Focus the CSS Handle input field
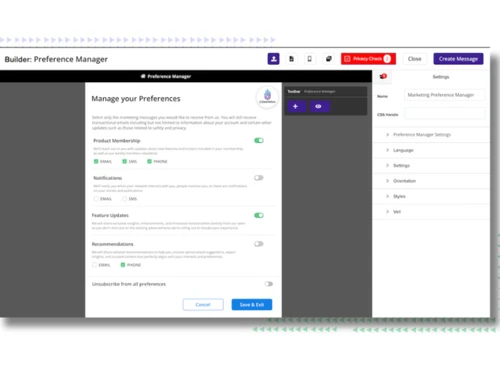Viewport: 500px width, 375px height. click(x=445, y=113)
